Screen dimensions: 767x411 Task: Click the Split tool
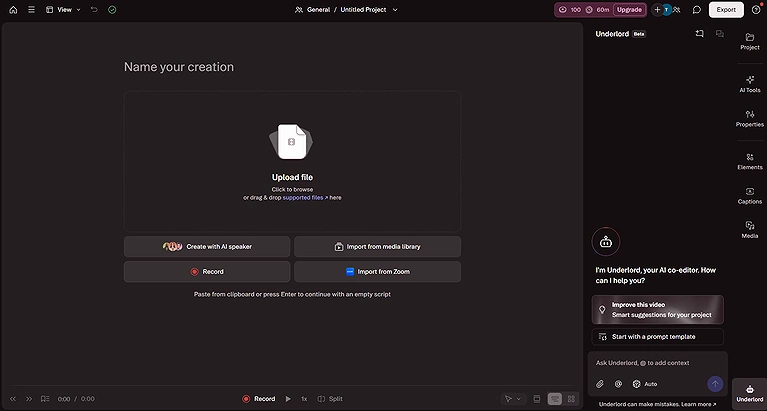[330, 399]
